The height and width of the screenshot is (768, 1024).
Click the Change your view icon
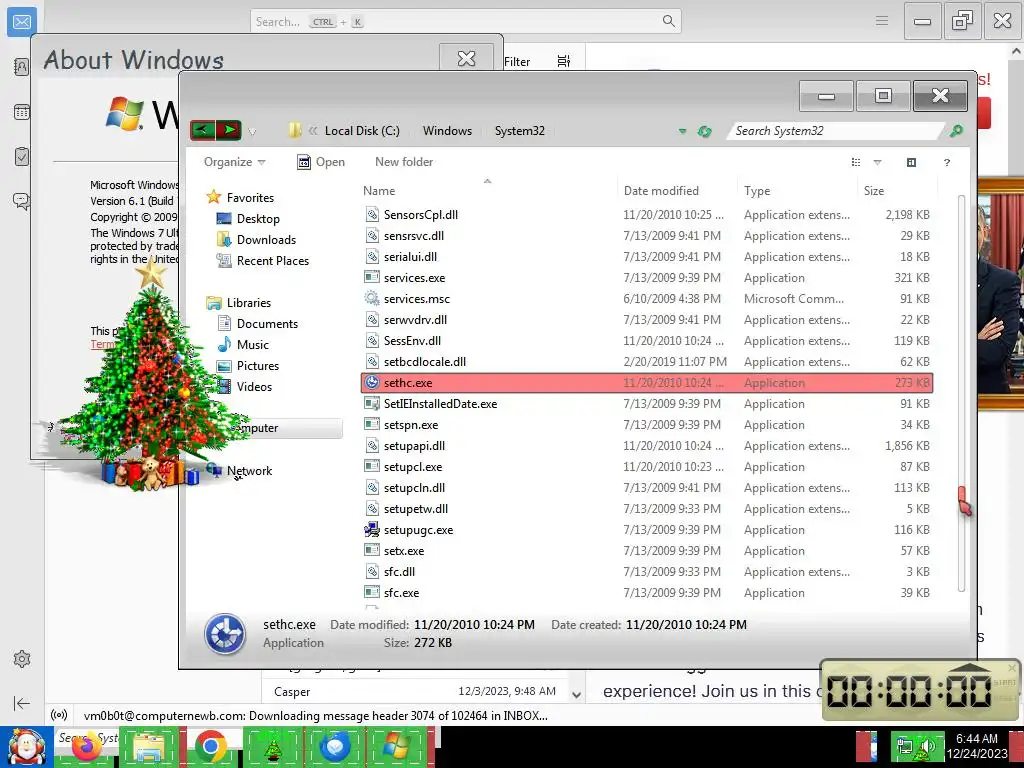pyautogui.click(x=856, y=162)
